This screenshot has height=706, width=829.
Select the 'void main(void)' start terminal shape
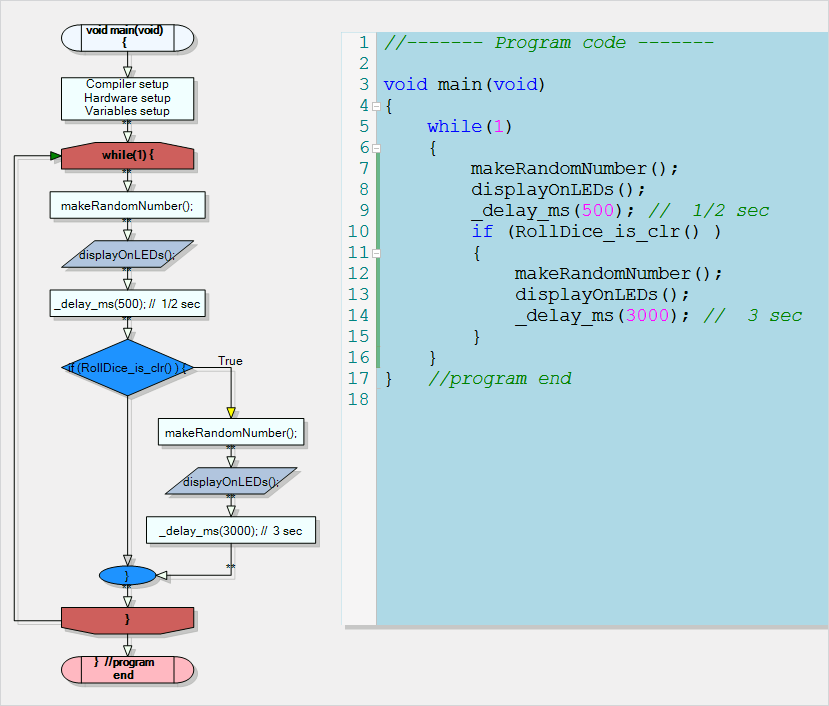(127, 37)
